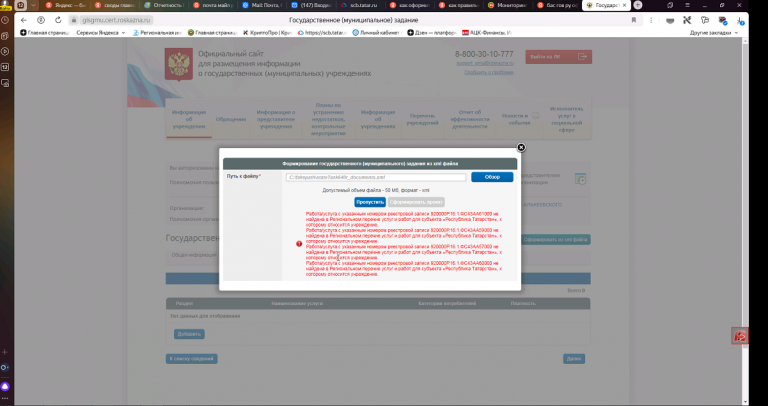The width and height of the screenshot is (768, 406).
Task: Click the Пропустить button
Action: pos(370,202)
